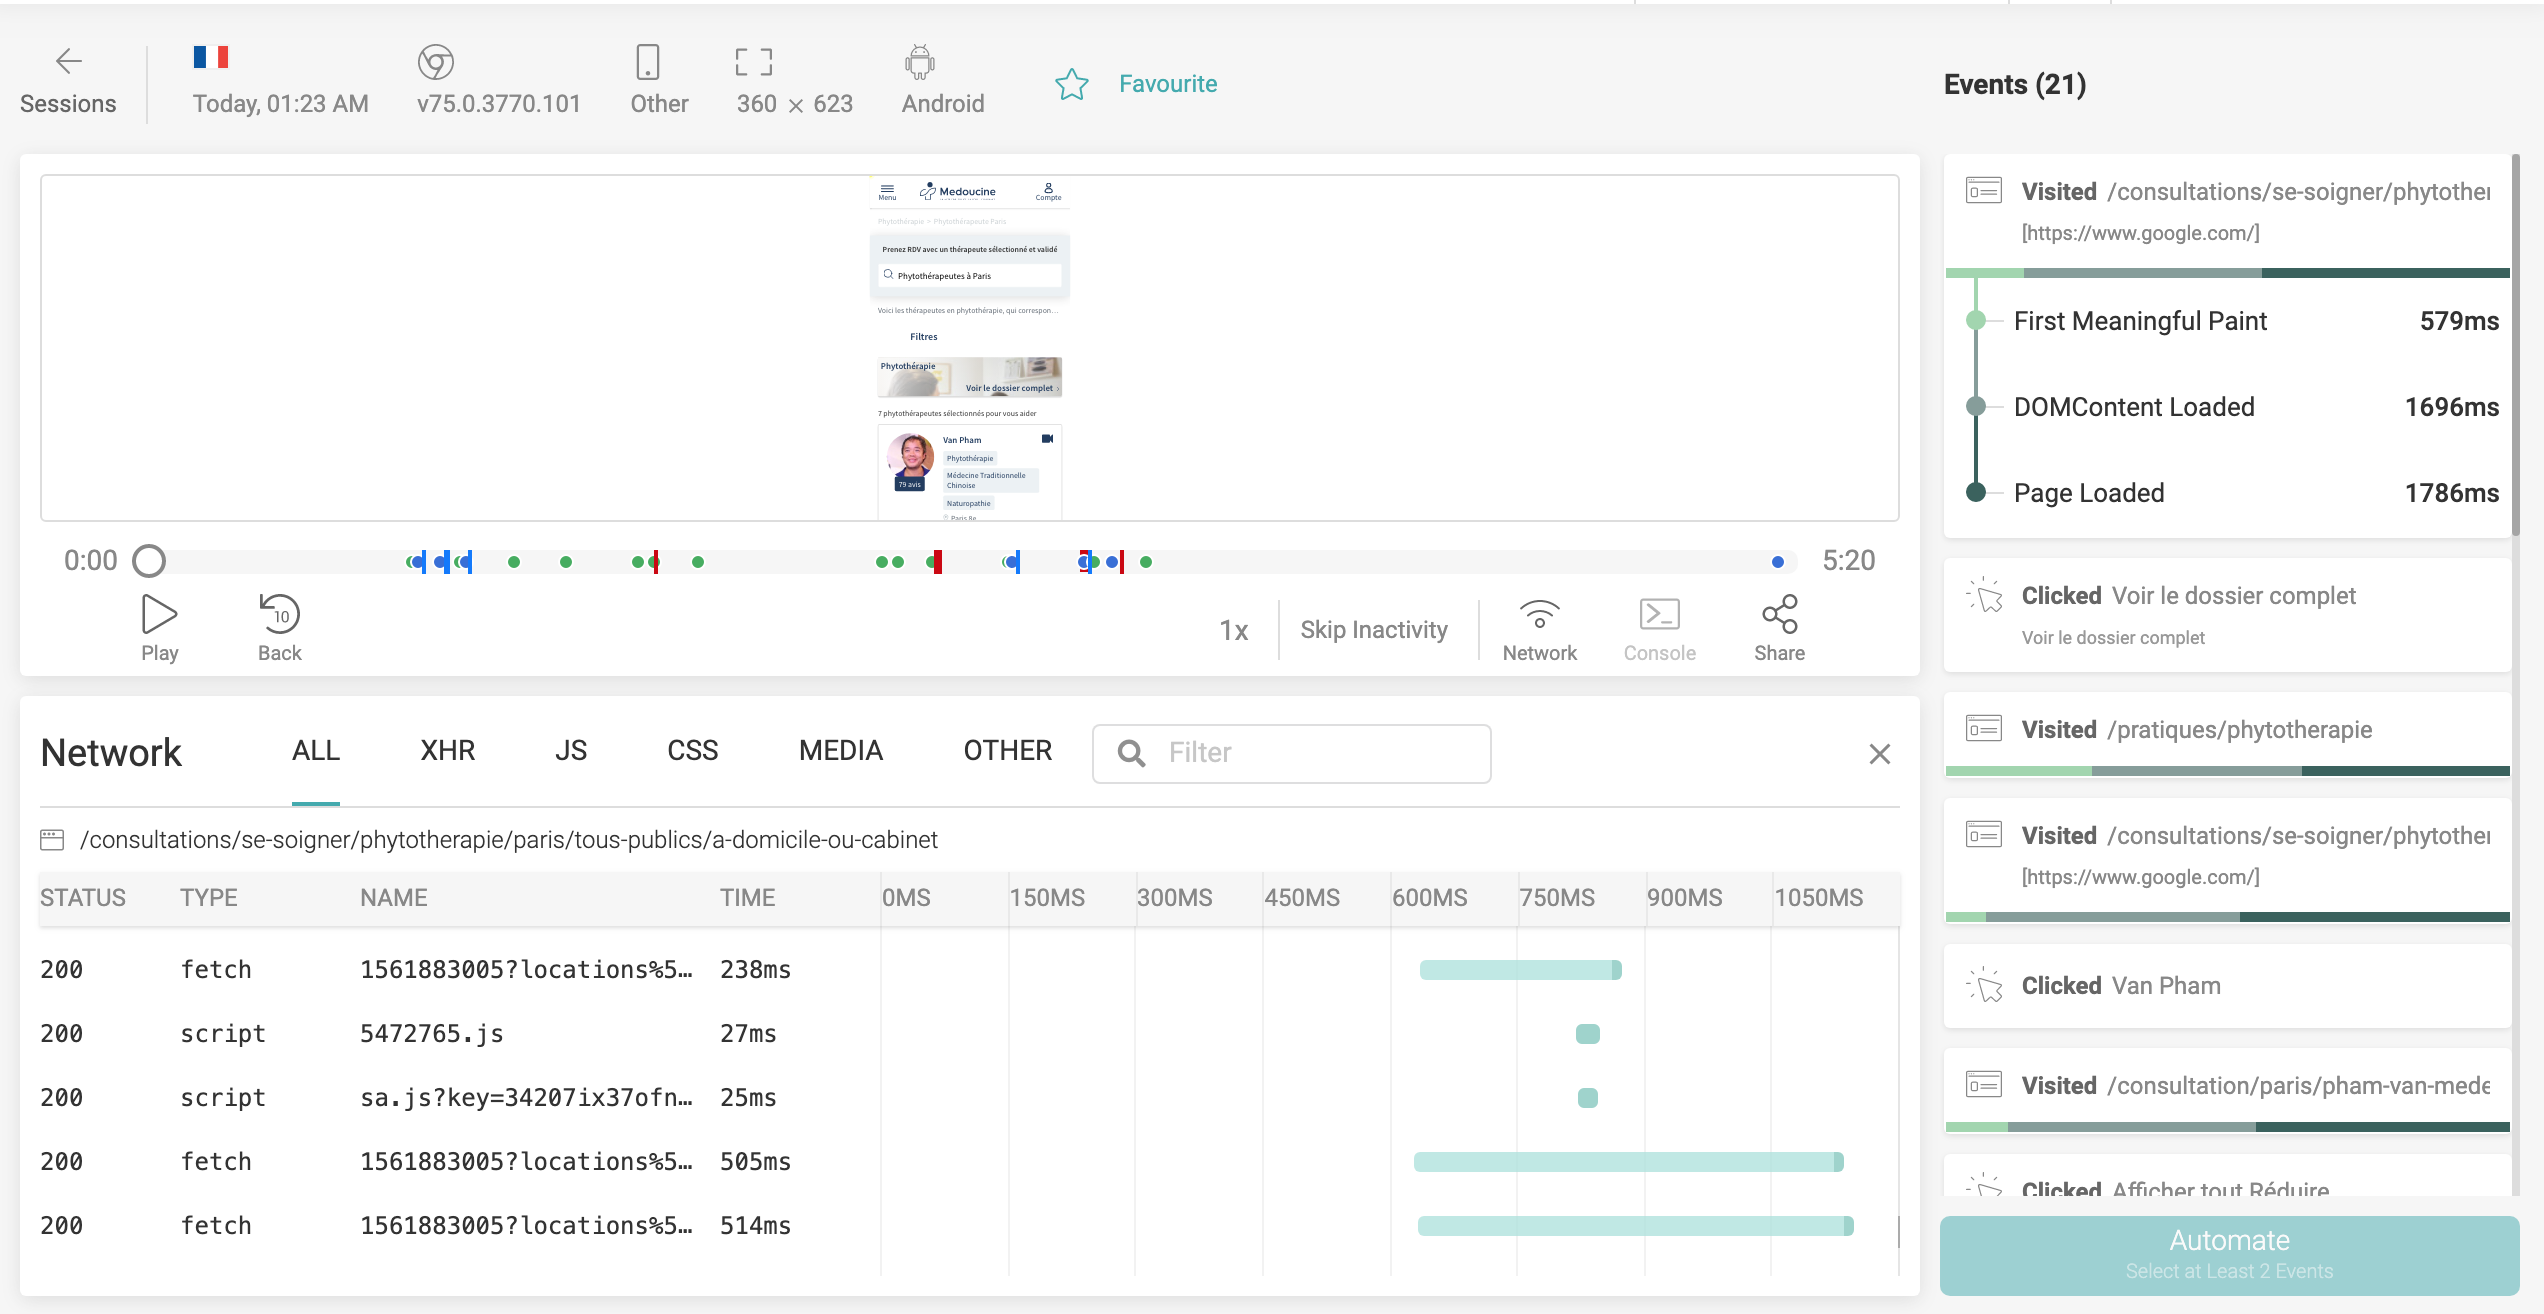The image size is (2544, 1314).
Task: Switch to the MEDIA network tab
Action: pyautogui.click(x=840, y=750)
